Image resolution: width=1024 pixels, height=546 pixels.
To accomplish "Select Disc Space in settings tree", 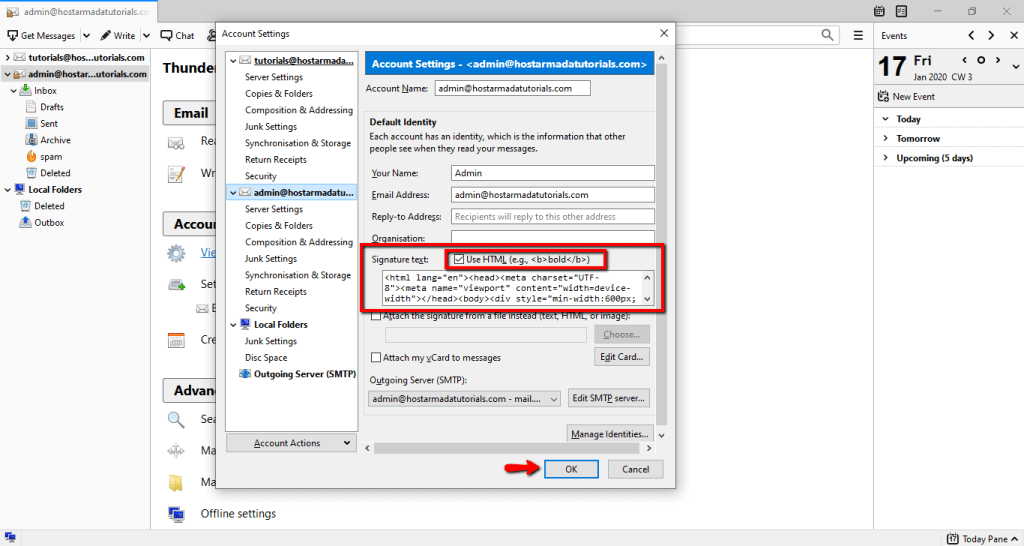I will 266,358.
